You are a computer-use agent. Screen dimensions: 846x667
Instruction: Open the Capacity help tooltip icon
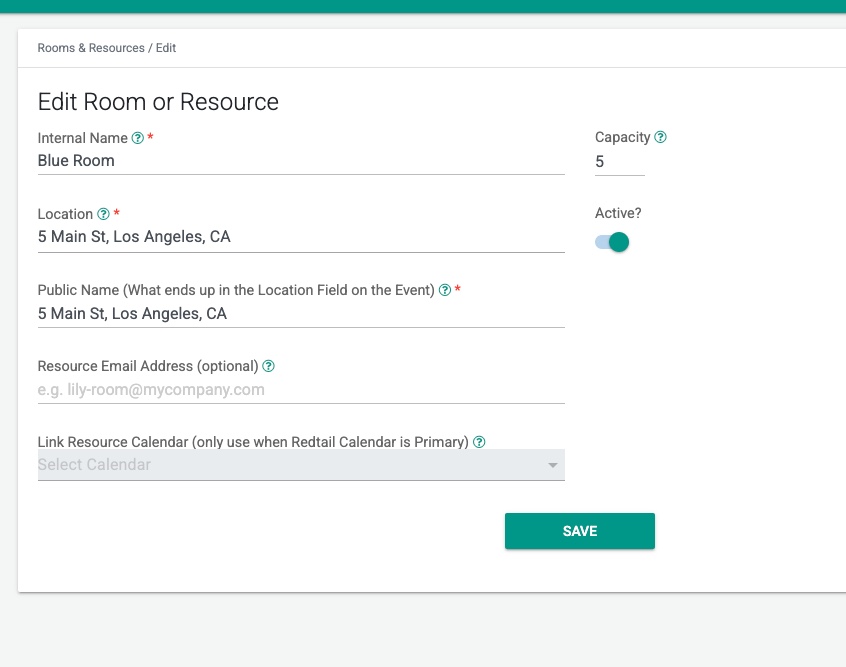pos(660,137)
